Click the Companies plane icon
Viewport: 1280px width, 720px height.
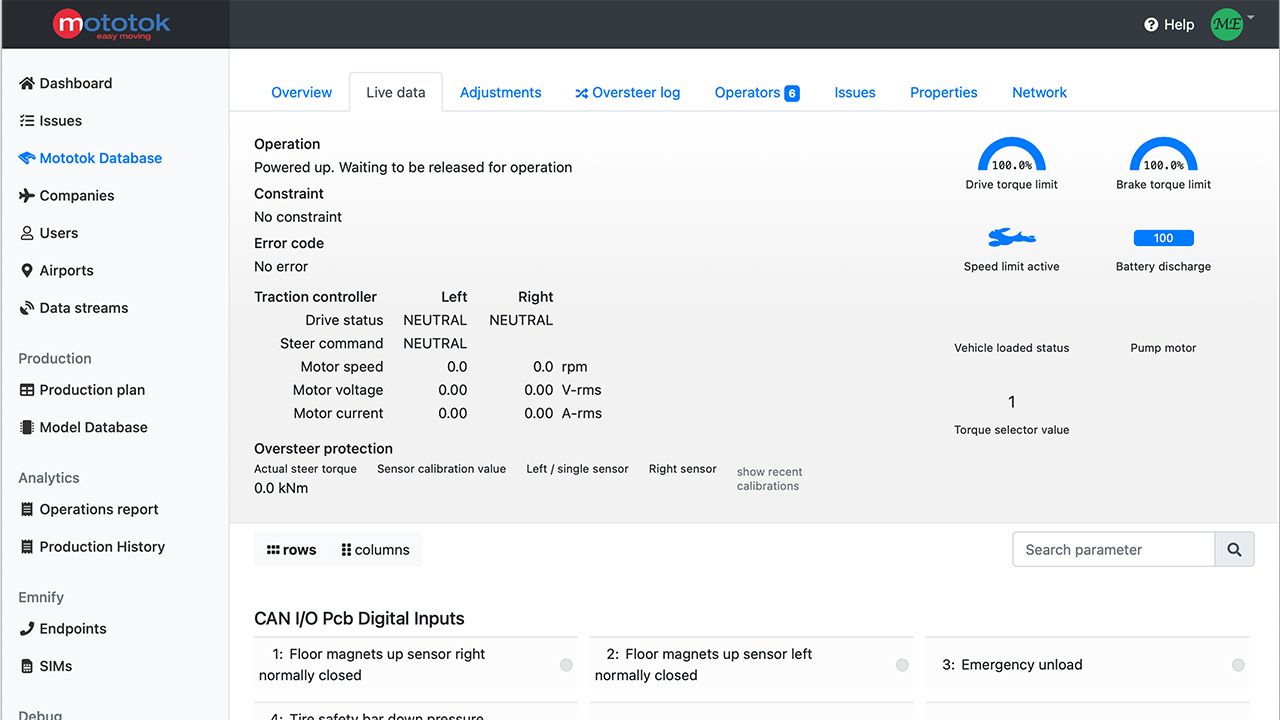27,196
